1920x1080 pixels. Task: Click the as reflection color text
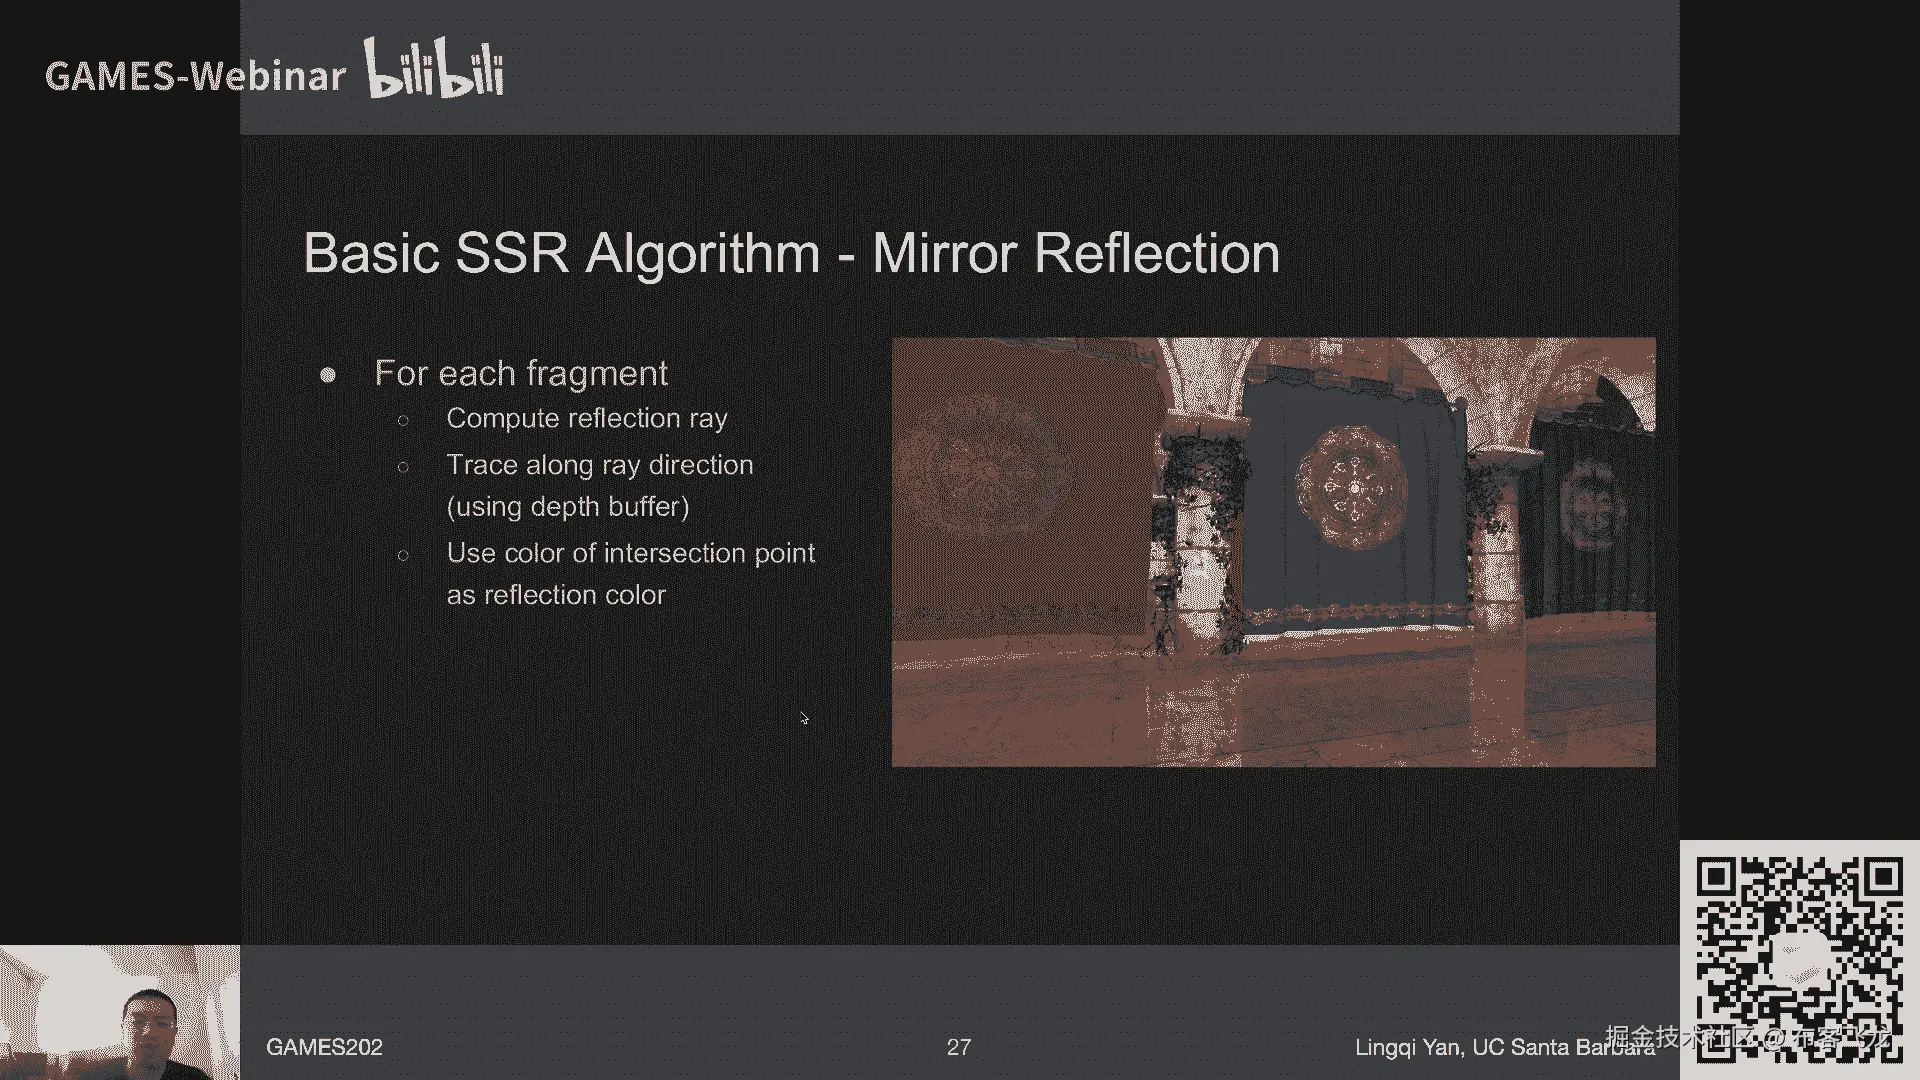click(555, 595)
